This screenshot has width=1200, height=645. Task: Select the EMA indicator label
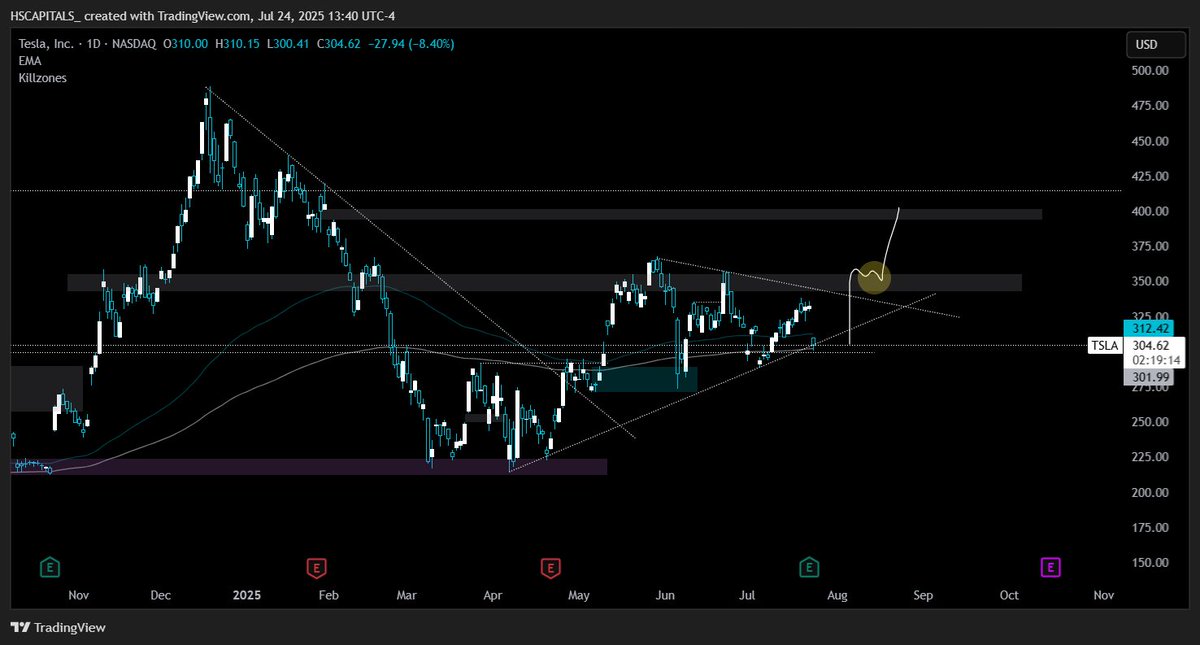[30, 61]
